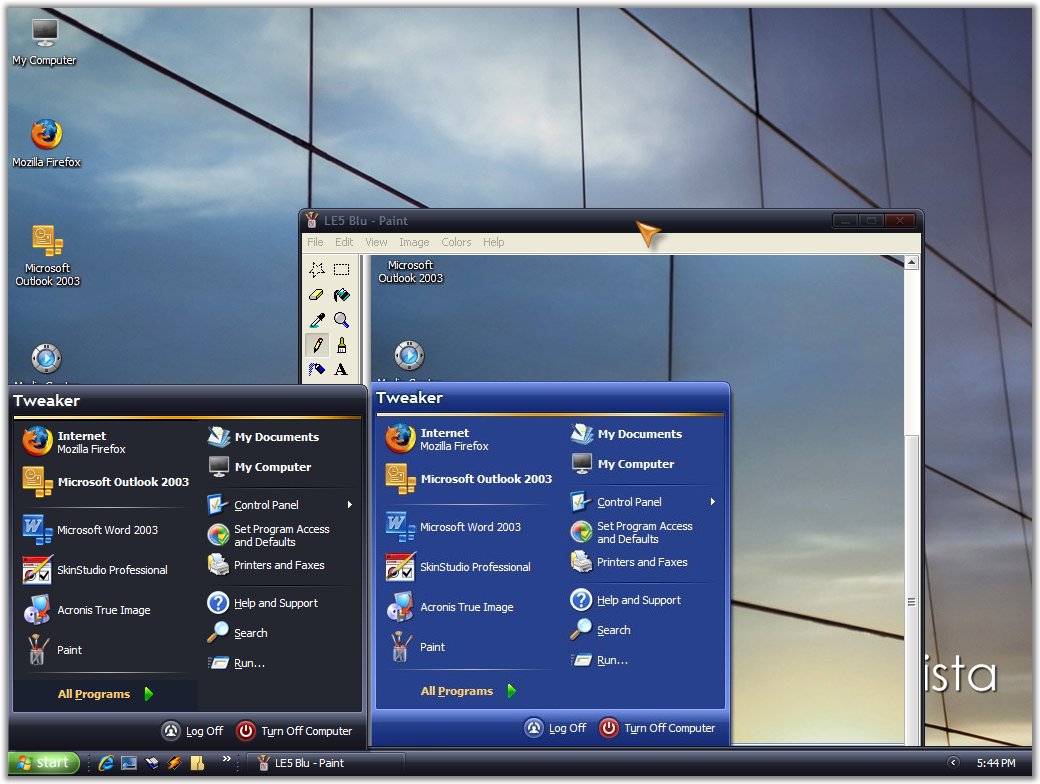This screenshot has height=784, width=1040.
Task: Launch Internet Explorer from quick launch bar
Action: click(106, 763)
